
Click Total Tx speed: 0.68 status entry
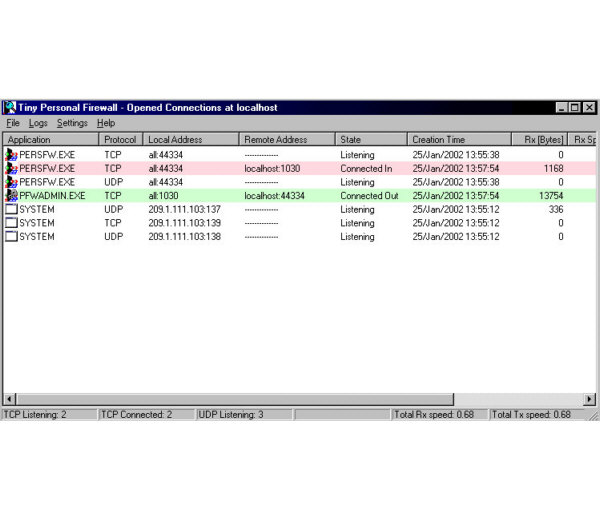tap(537, 414)
